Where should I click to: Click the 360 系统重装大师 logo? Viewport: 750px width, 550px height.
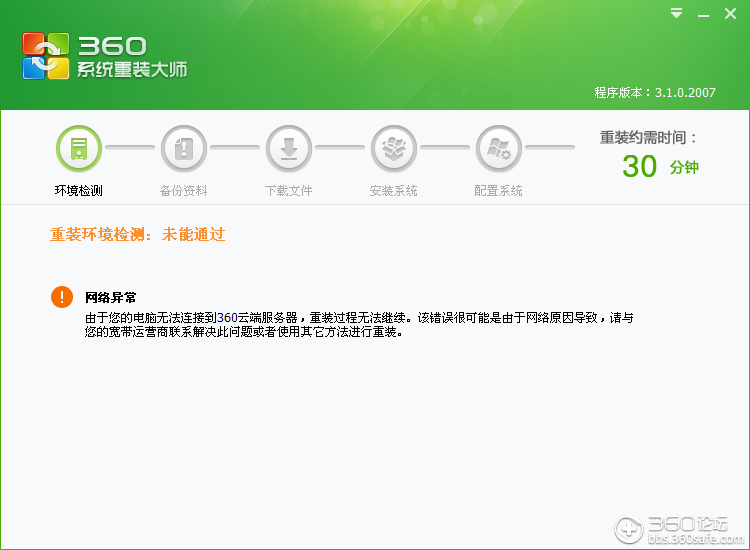105,56
